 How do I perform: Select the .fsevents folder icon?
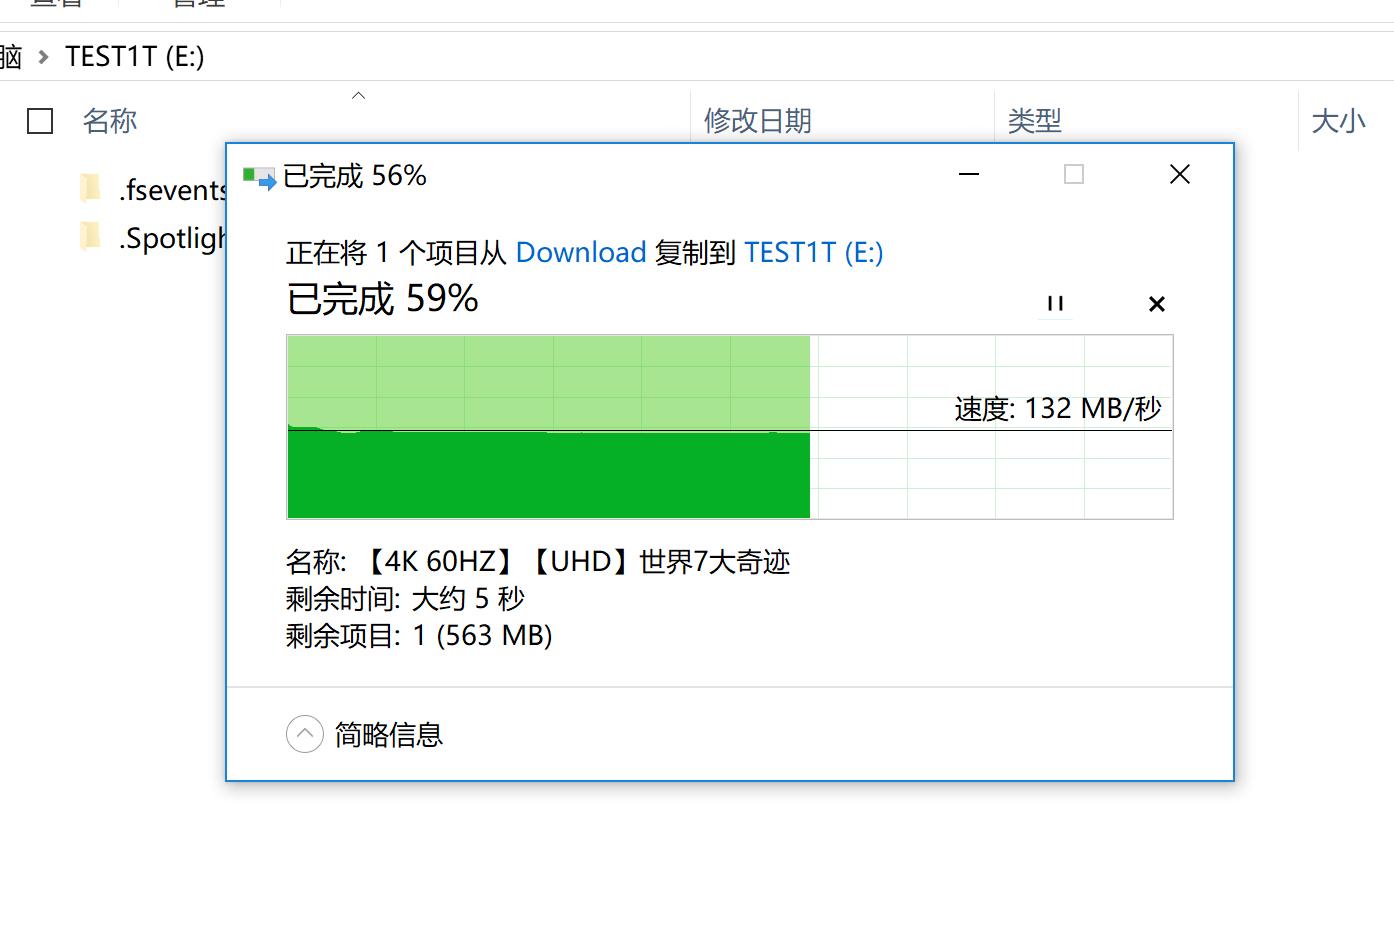click(91, 188)
